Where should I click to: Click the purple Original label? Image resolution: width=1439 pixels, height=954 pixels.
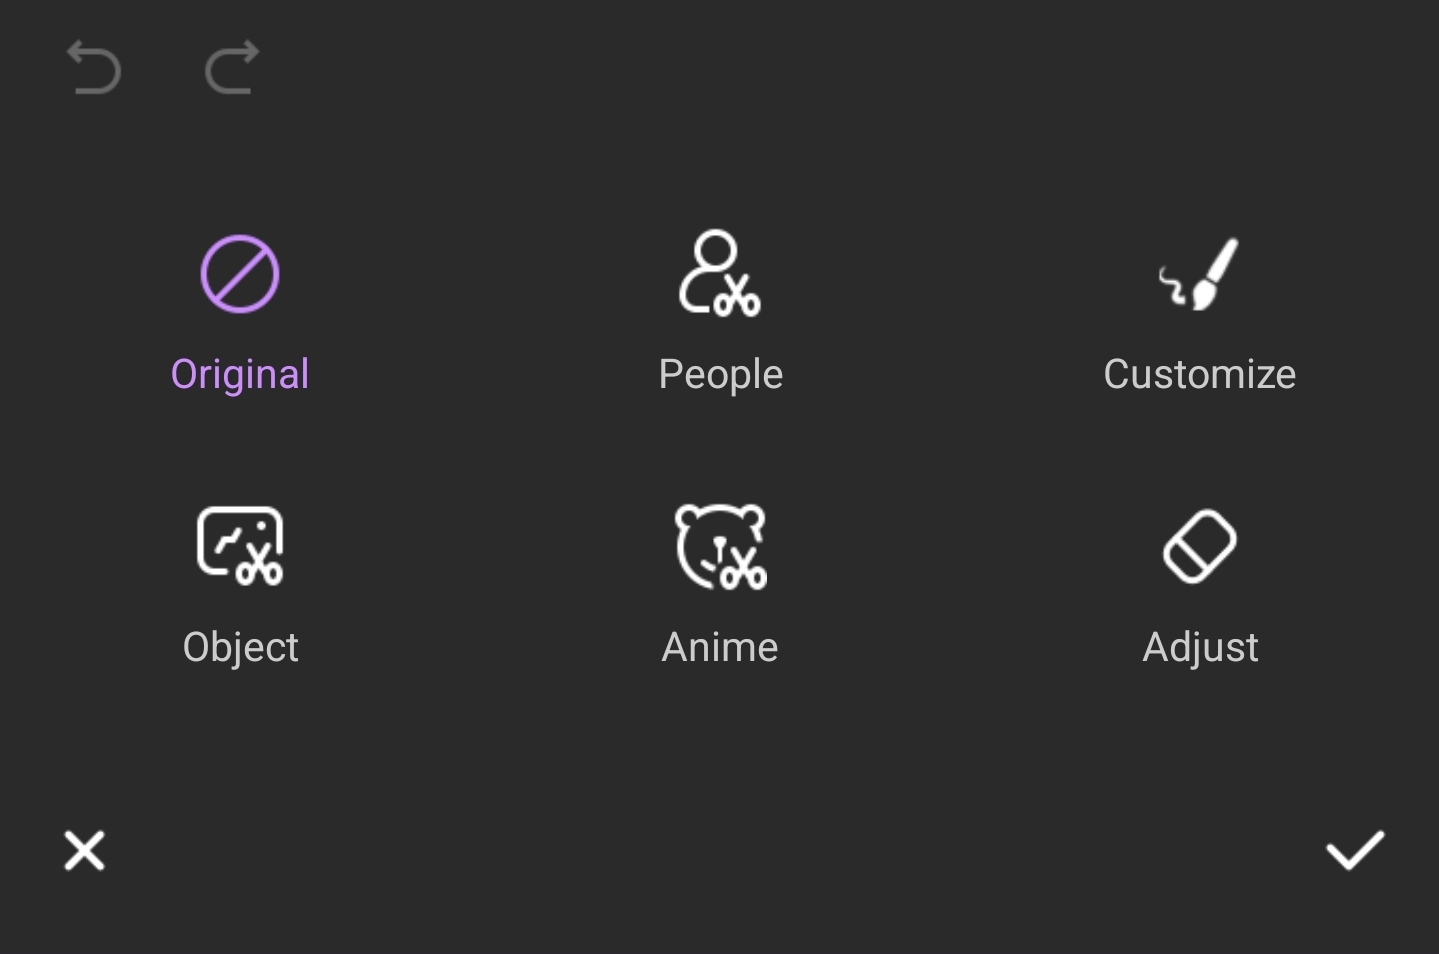240,375
